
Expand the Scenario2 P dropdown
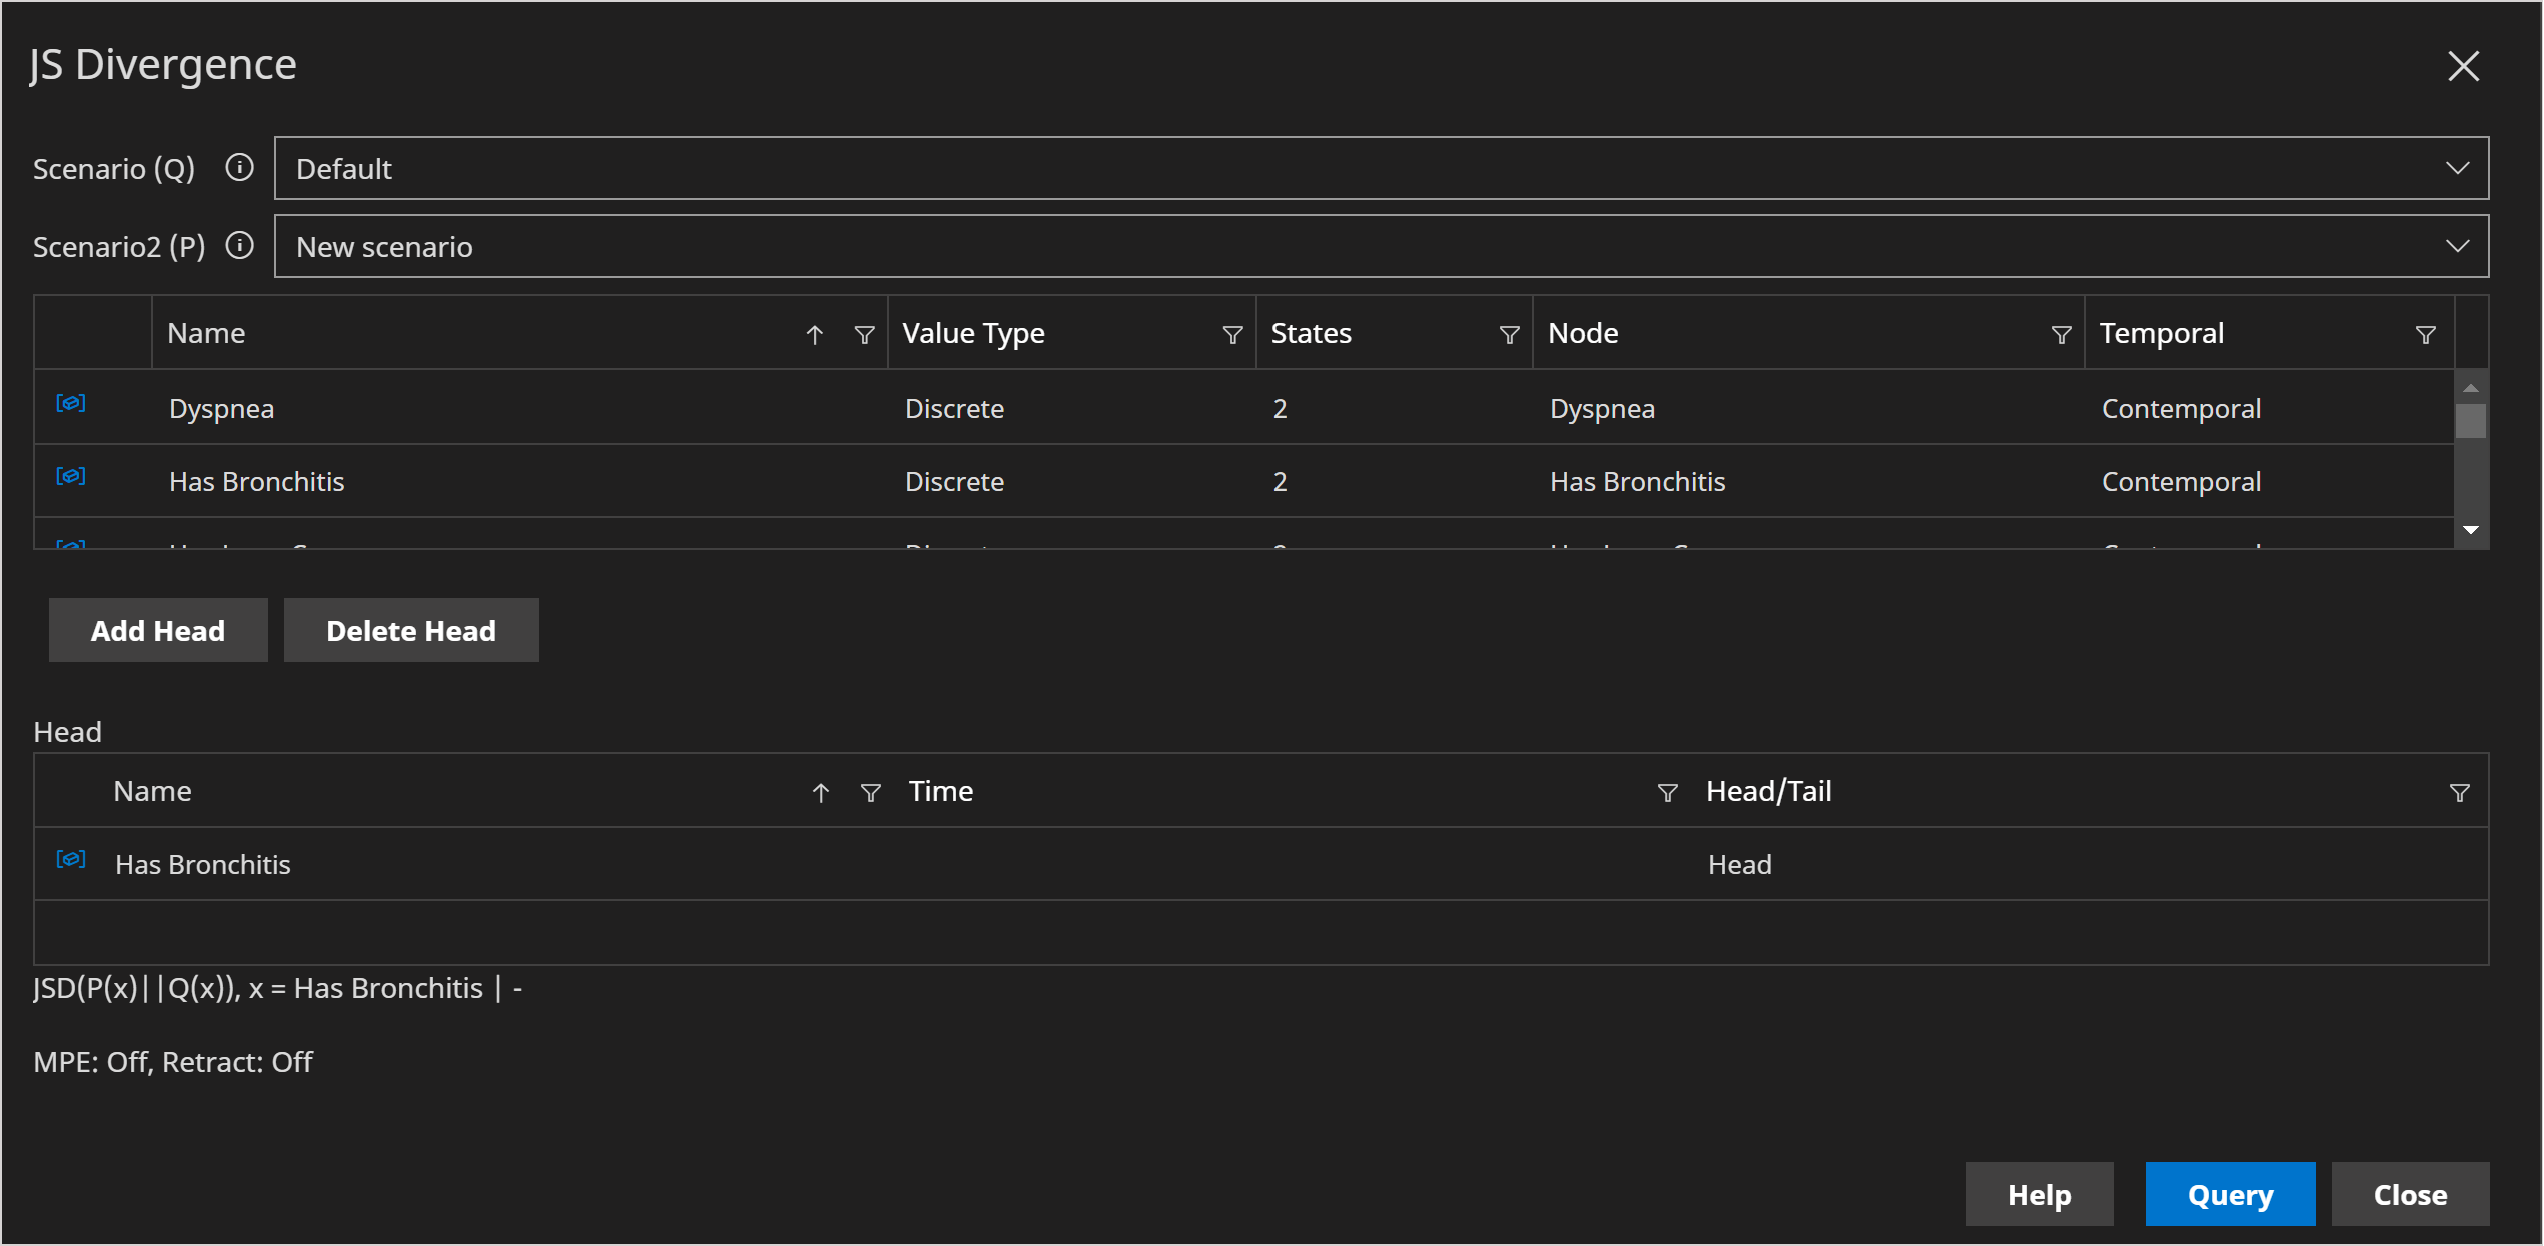tap(2460, 245)
